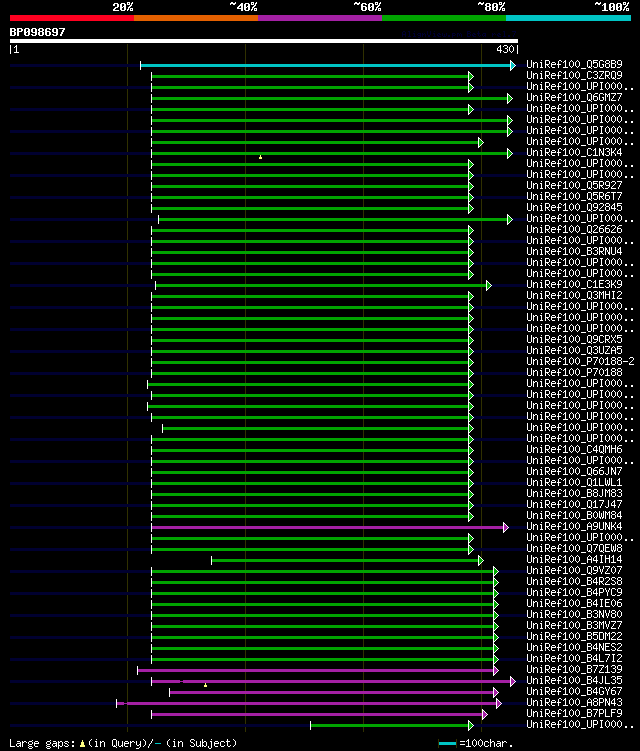Open the UniRef100_Q6GMZ7 hit
Screen dimensions: 640x751
(574, 97)
